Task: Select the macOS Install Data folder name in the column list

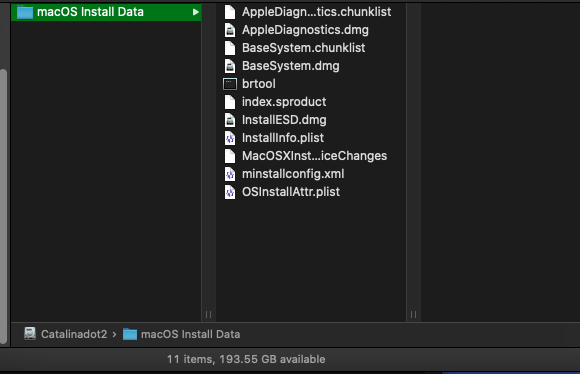Action: click(x=90, y=12)
